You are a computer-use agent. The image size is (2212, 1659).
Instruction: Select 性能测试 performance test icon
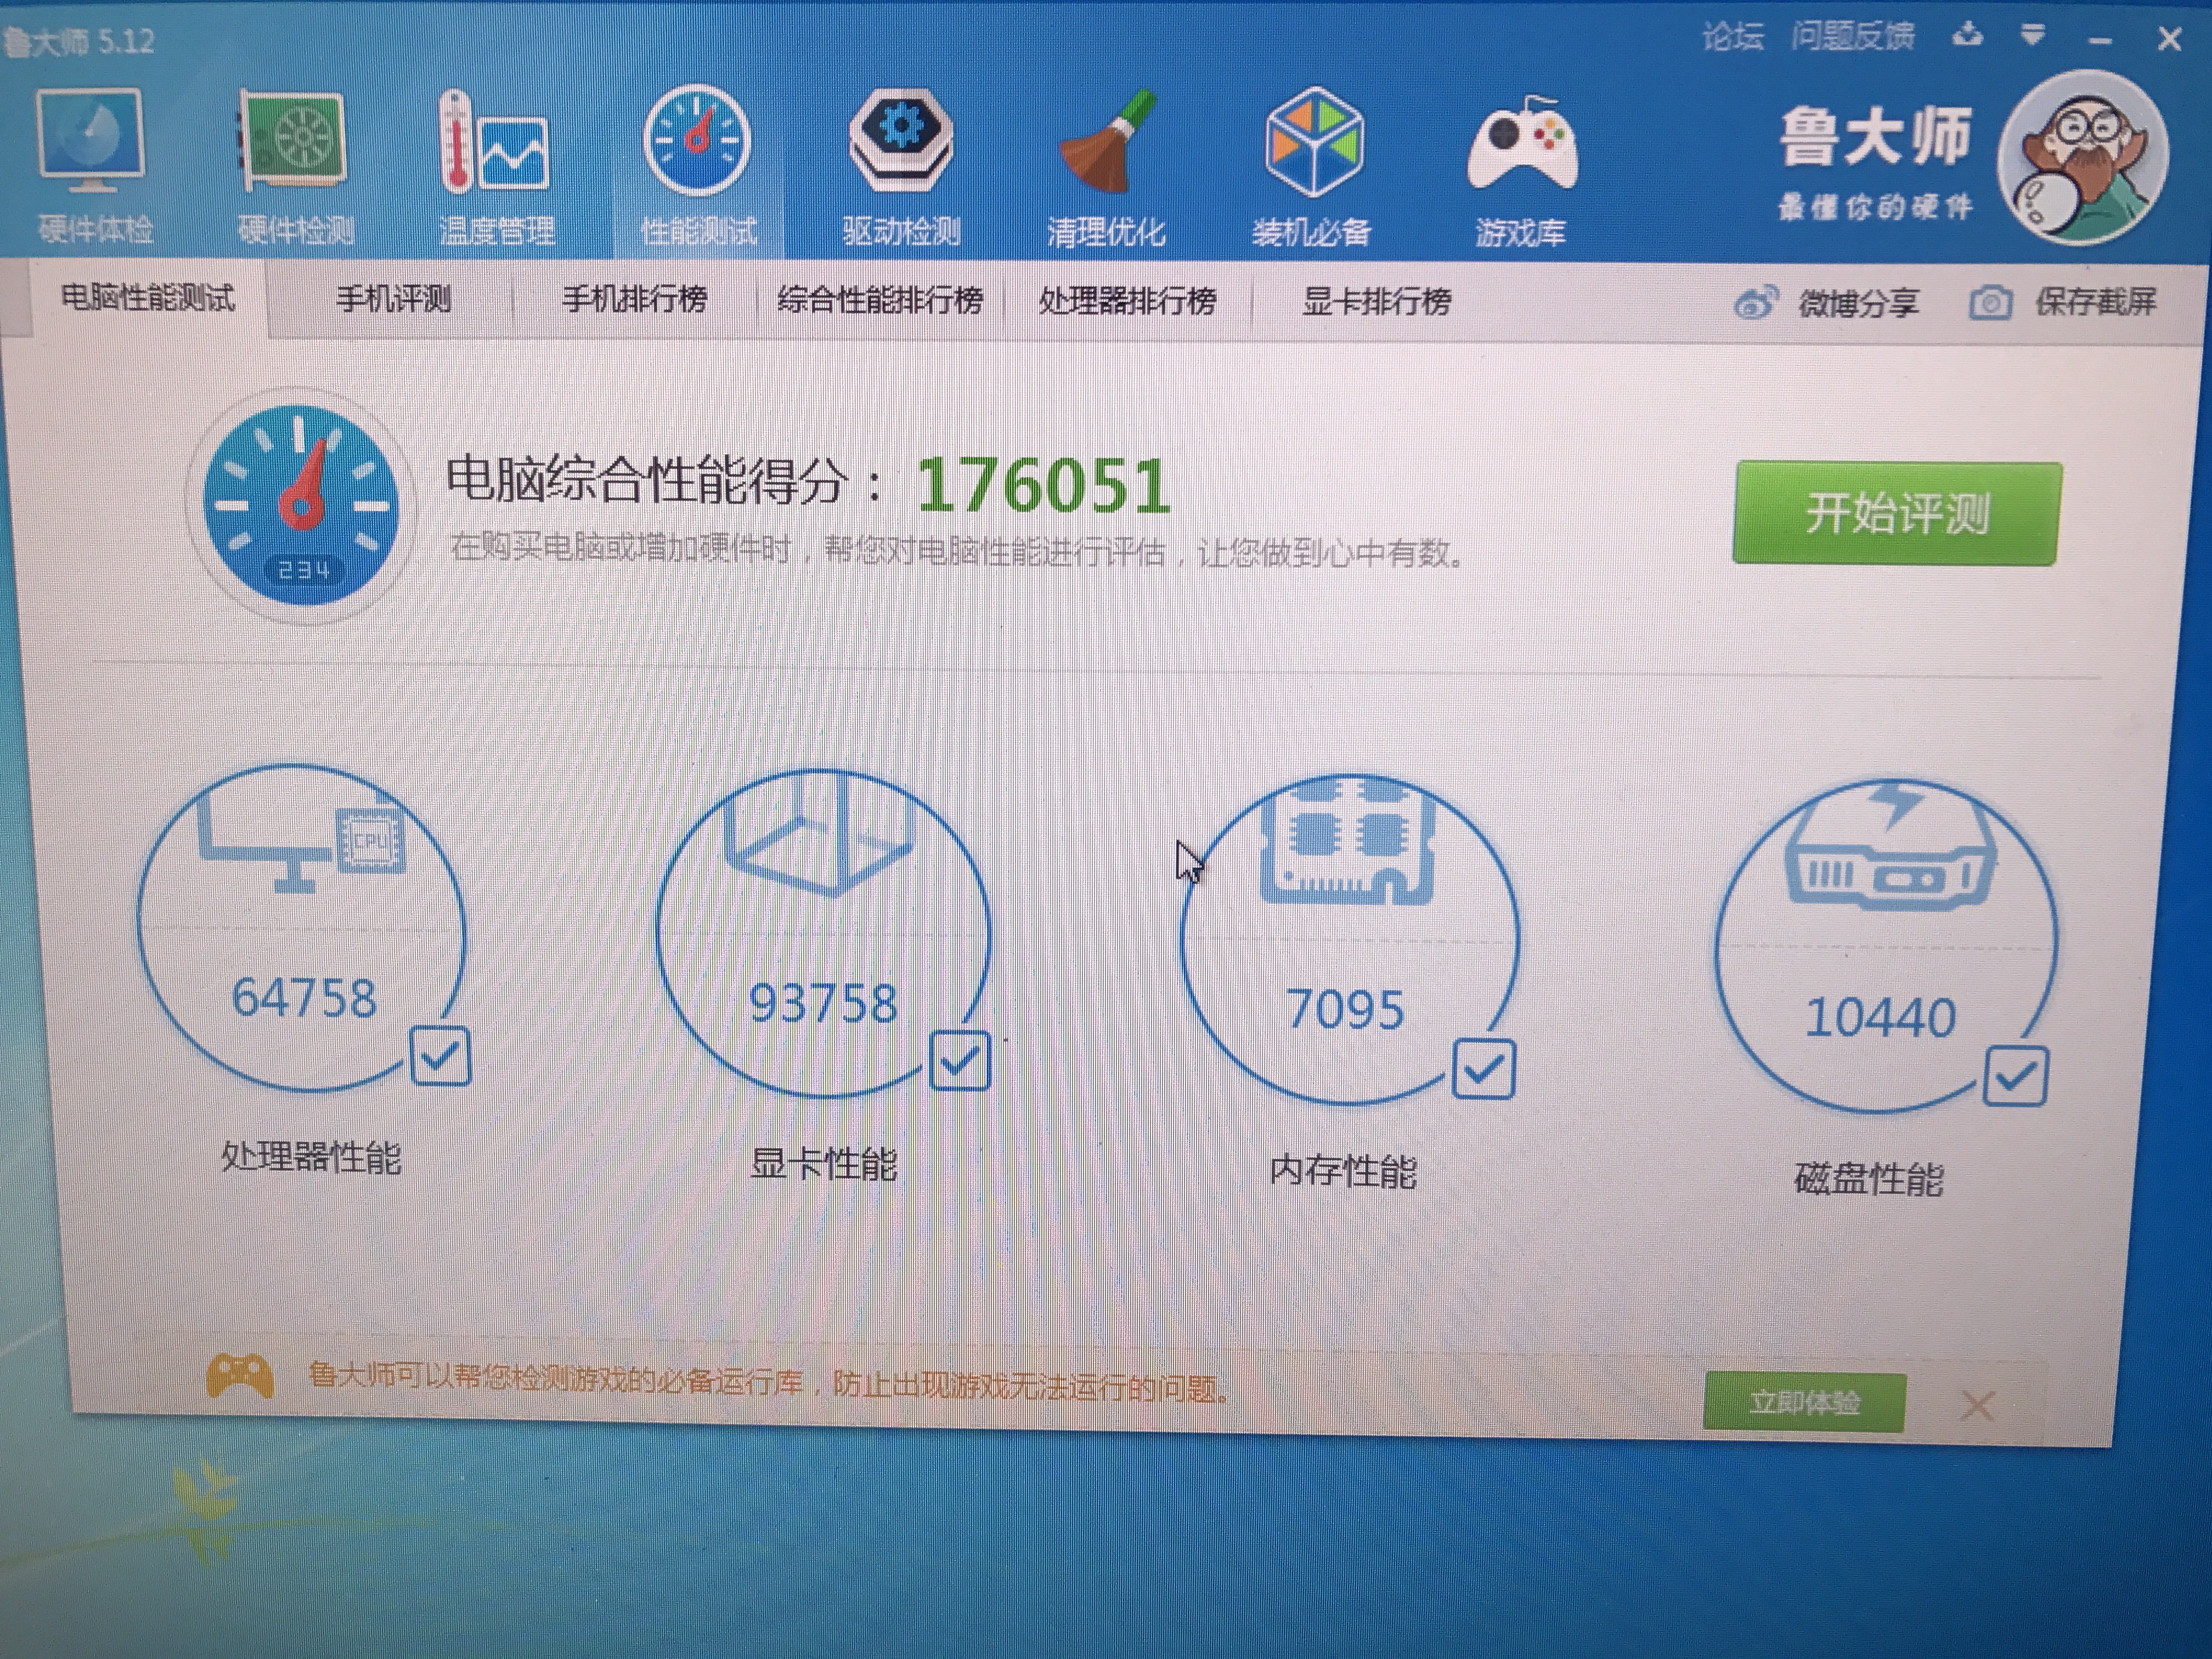(698, 166)
